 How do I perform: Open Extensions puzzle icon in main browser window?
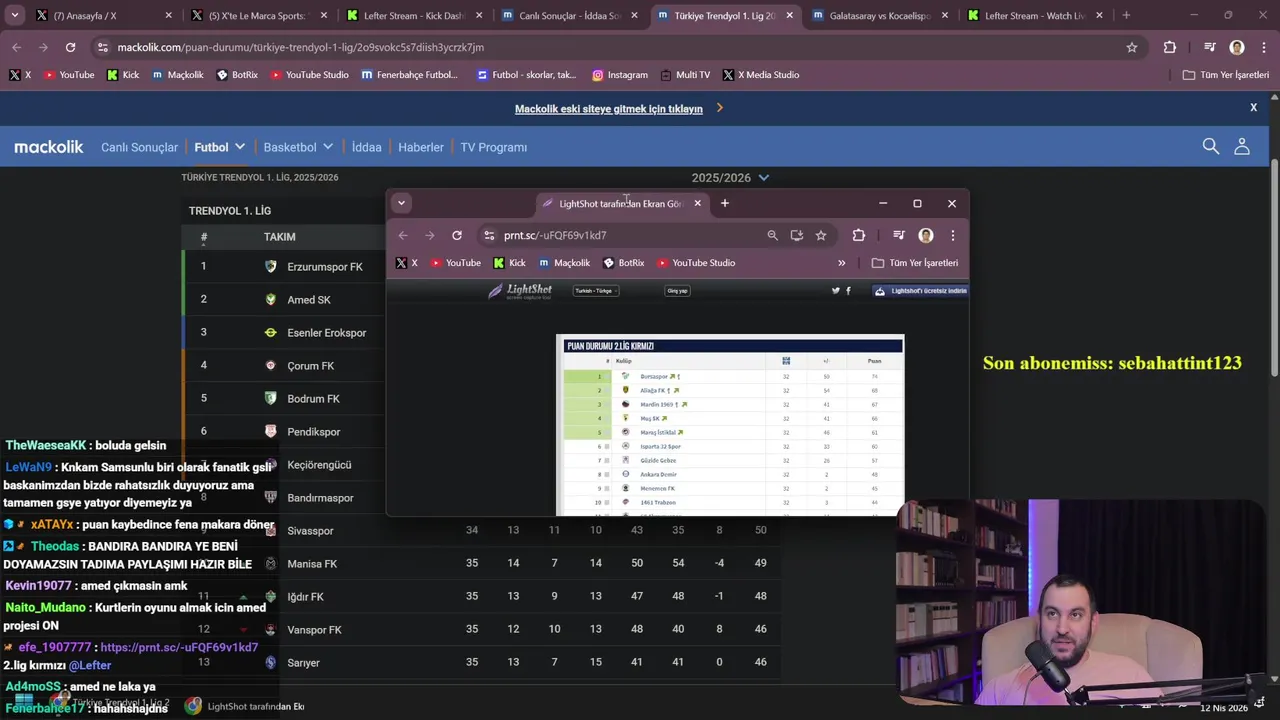tap(1170, 47)
